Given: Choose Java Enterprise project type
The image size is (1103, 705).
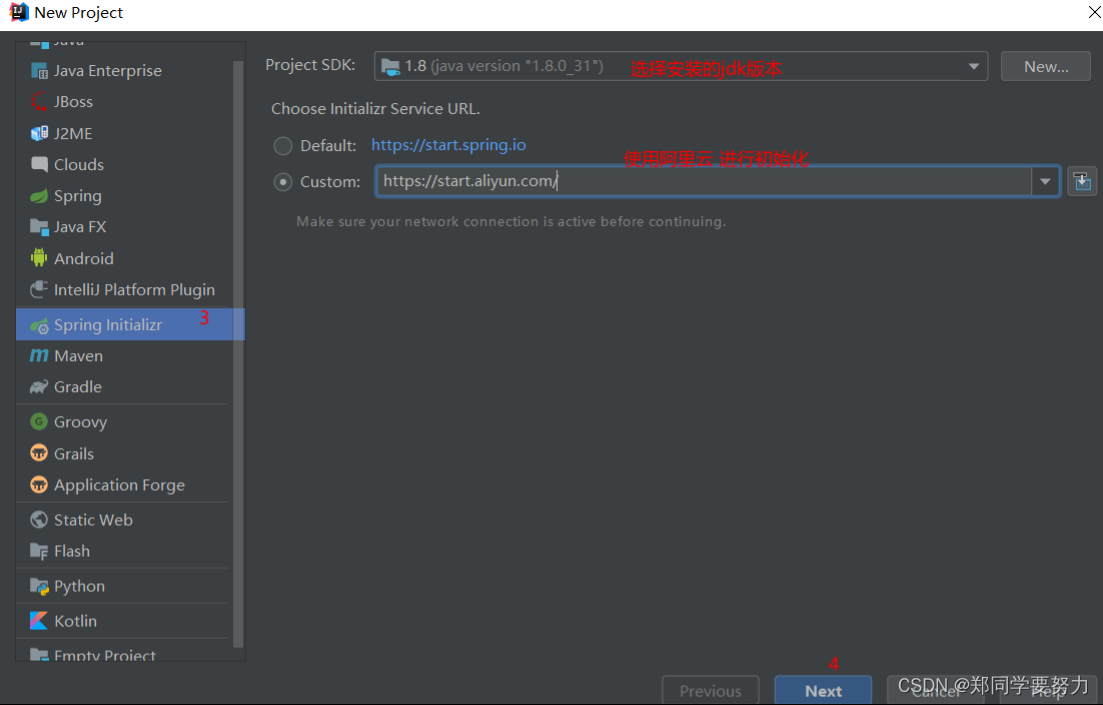Looking at the screenshot, I should click(x=107, y=71).
